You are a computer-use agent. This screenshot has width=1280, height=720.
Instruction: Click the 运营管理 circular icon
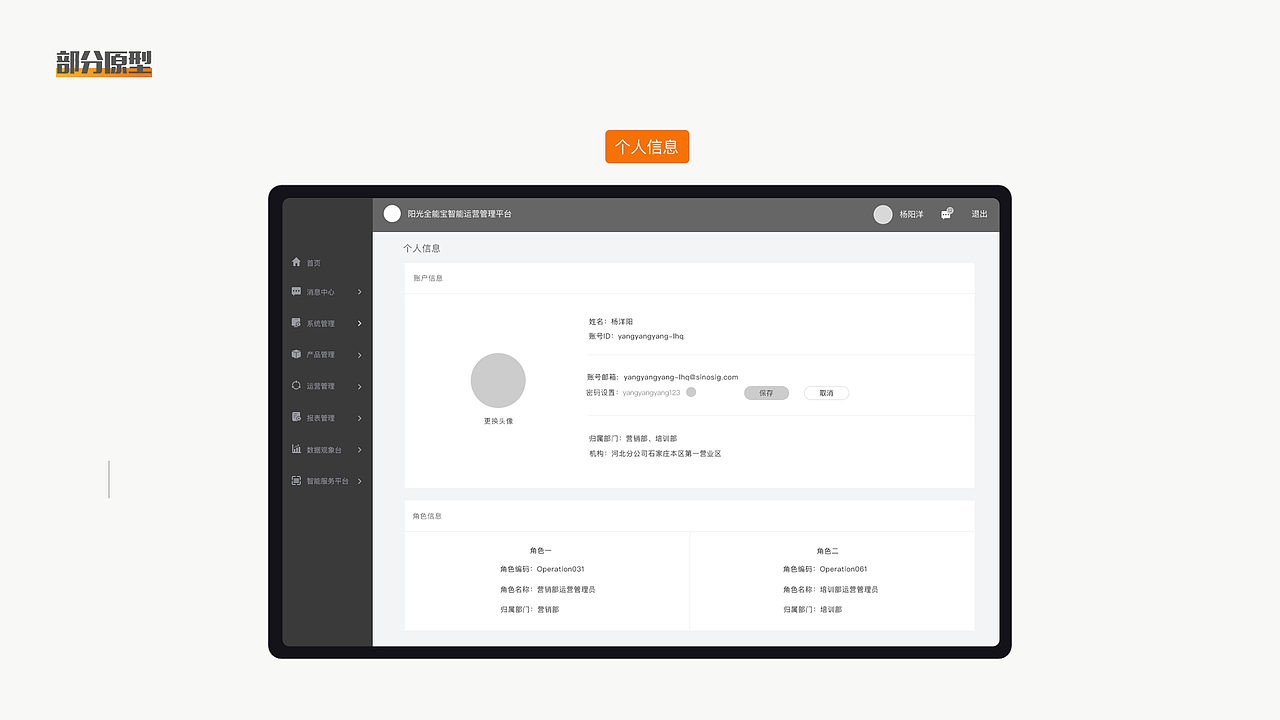(296, 385)
